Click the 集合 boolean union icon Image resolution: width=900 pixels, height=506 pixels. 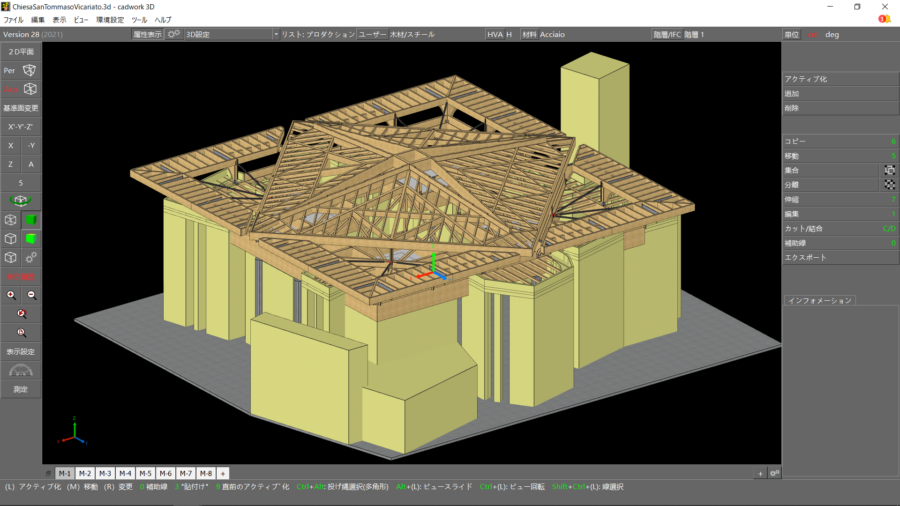pyautogui.click(x=889, y=170)
